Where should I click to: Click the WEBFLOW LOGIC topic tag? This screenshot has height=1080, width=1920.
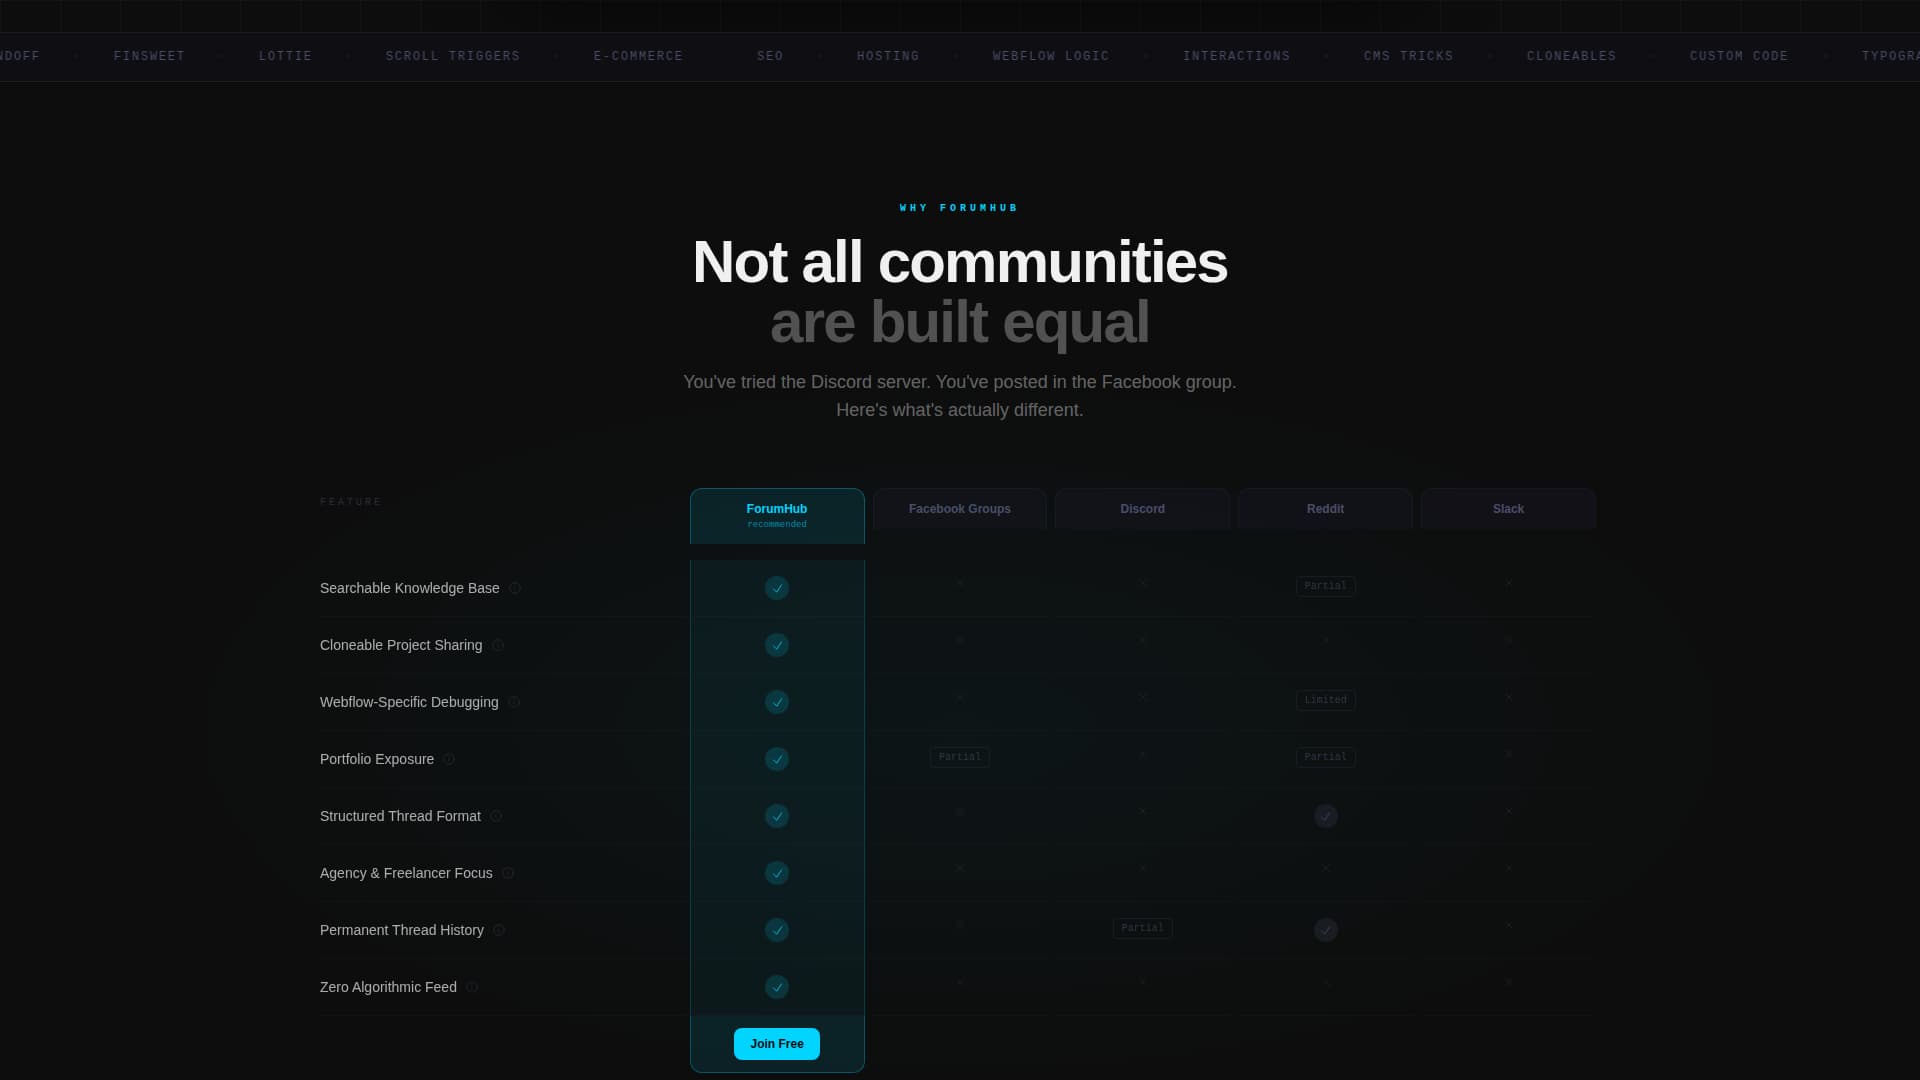1051,56
